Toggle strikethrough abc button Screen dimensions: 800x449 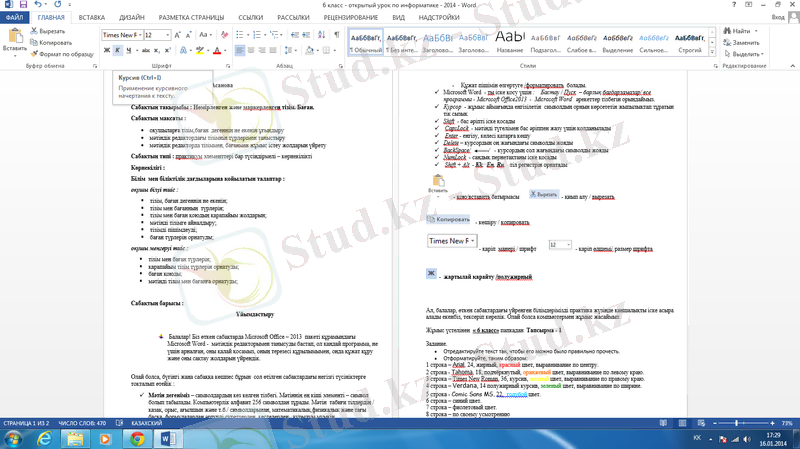pyautogui.click(x=146, y=50)
